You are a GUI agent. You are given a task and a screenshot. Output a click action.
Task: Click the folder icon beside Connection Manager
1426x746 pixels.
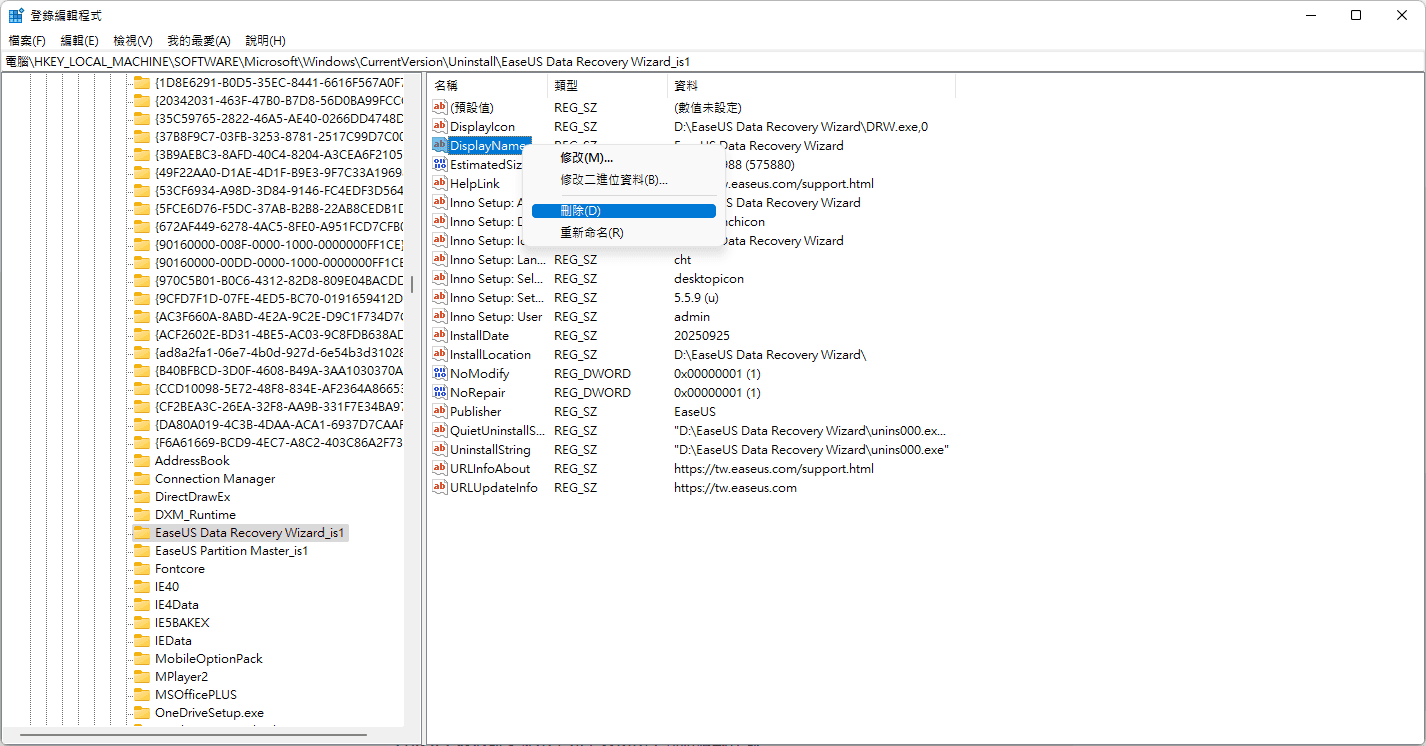click(x=142, y=479)
